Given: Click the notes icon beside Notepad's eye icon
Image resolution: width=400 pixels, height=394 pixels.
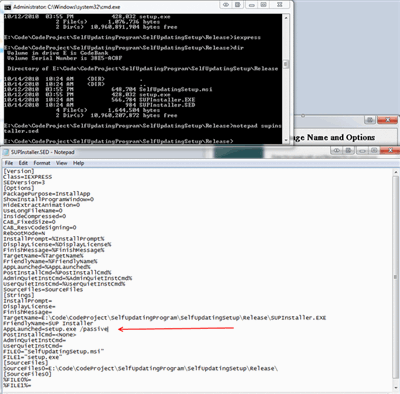Looking at the screenshot, I should (x=349, y=150).
